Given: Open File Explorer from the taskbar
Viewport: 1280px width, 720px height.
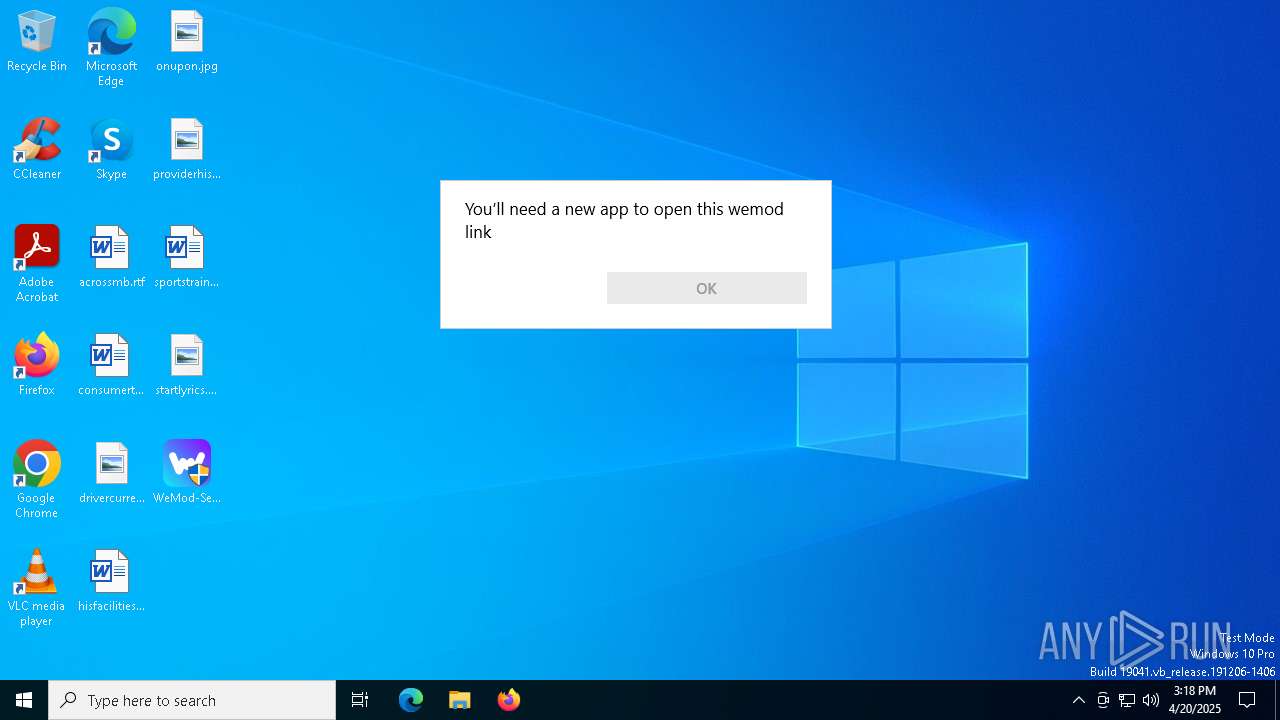Looking at the screenshot, I should click(x=460, y=700).
